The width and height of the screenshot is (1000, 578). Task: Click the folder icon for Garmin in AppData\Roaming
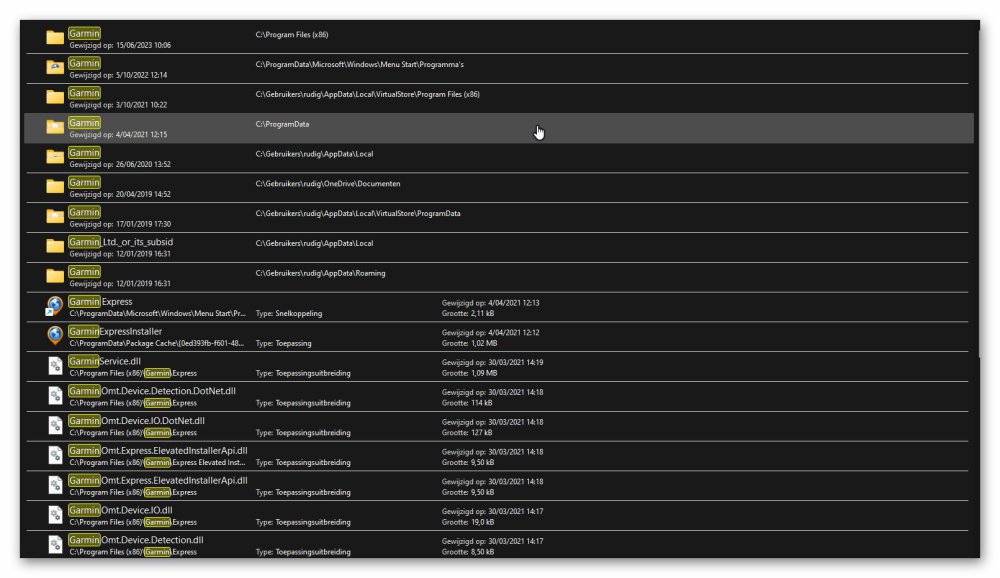[x=55, y=276]
